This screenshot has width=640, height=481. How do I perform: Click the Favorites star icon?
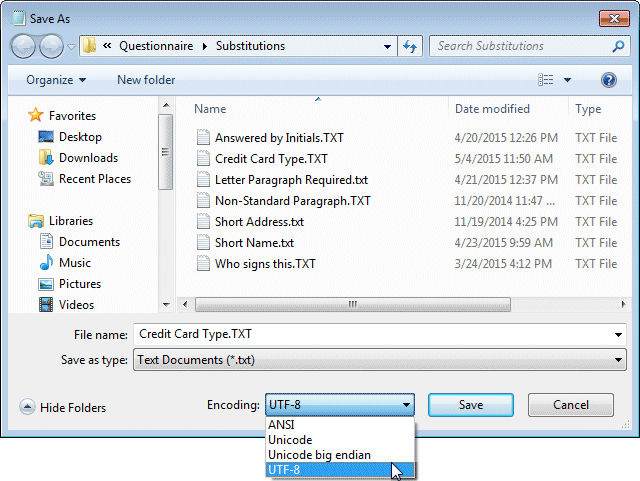pos(36,115)
